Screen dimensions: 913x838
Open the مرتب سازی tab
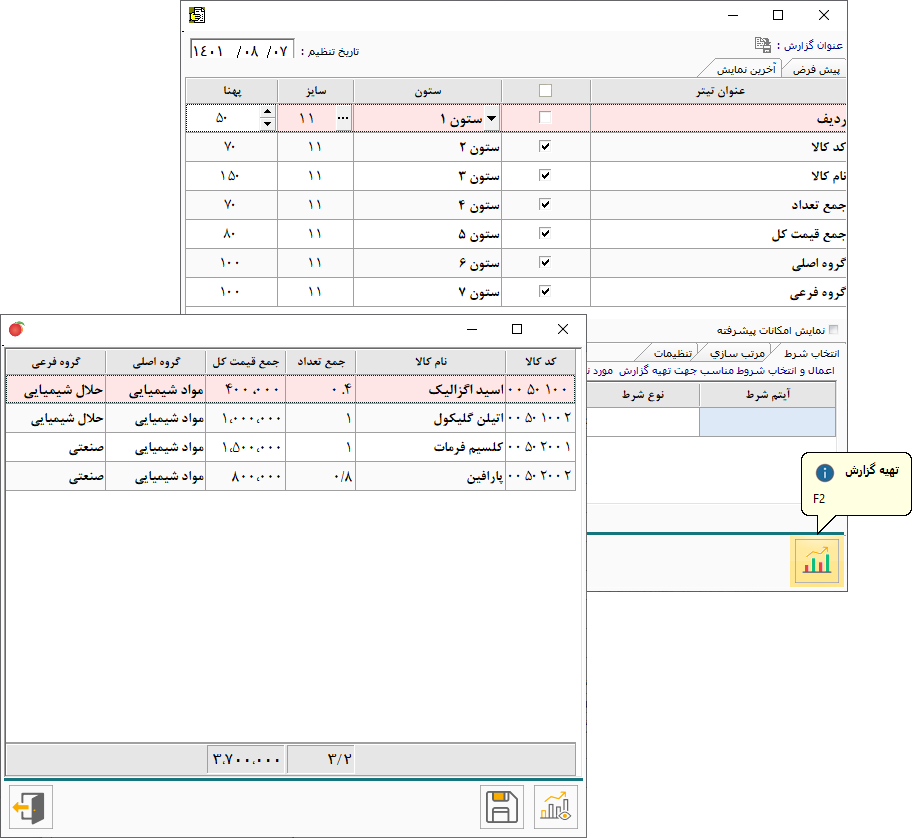pyautogui.click(x=738, y=353)
